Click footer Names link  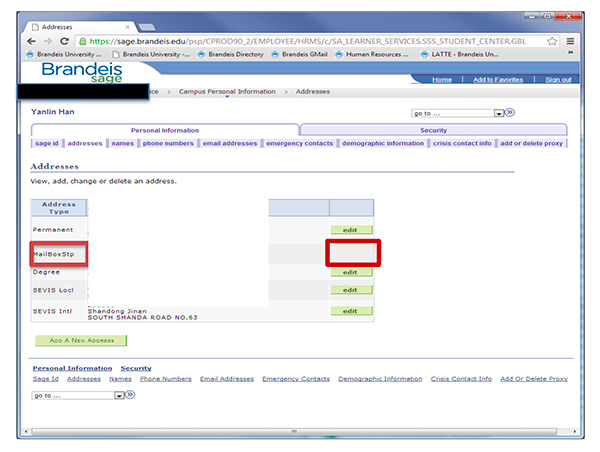coord(120,379)
